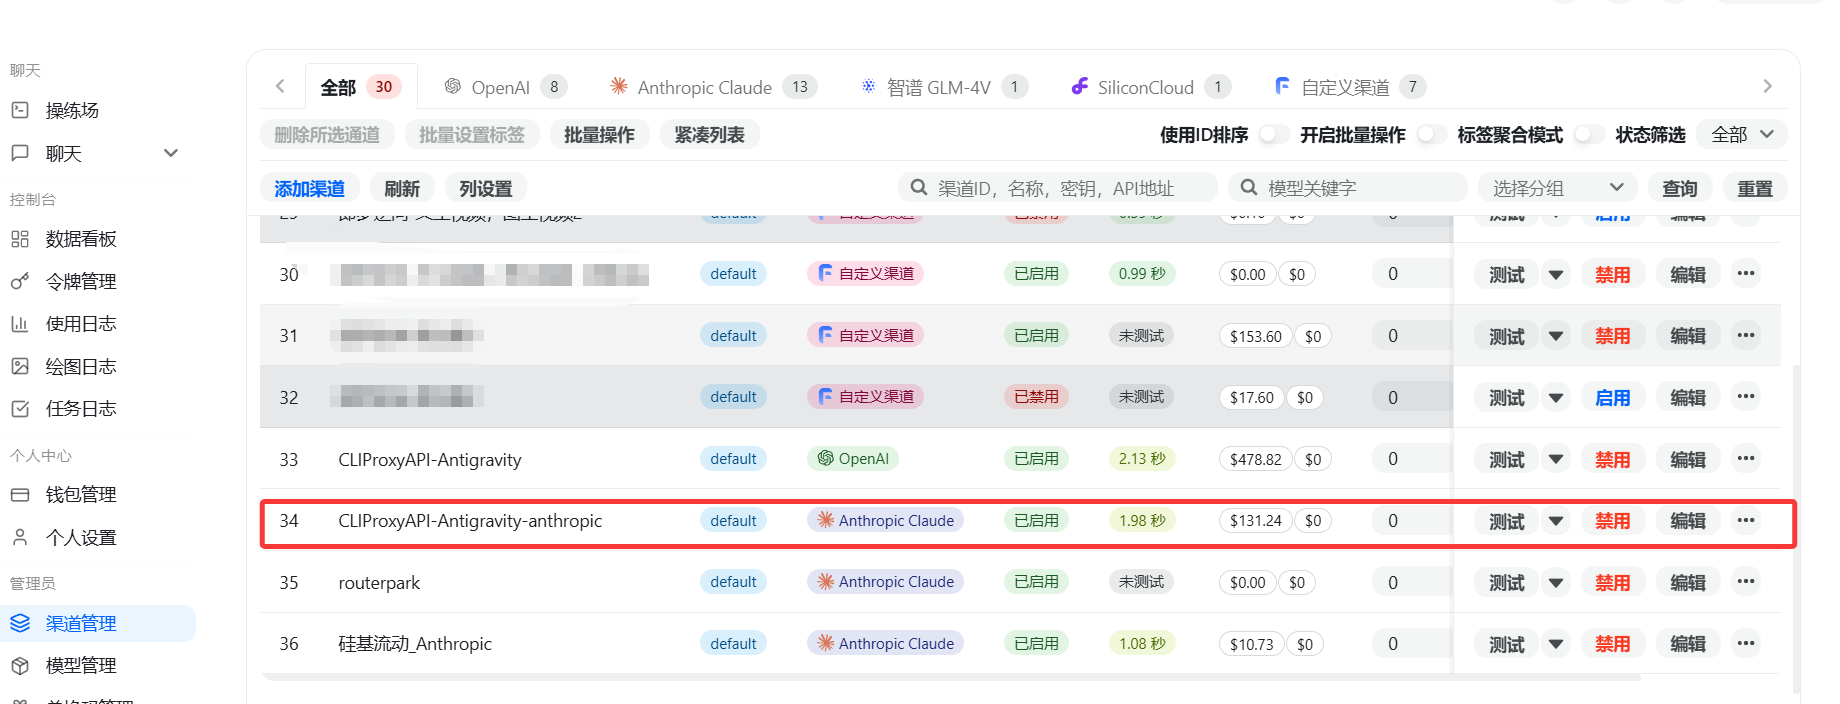Open test dropdown arrow for row 36
The height and width of the screenshot is (704, 1840).
(1556, 644)
